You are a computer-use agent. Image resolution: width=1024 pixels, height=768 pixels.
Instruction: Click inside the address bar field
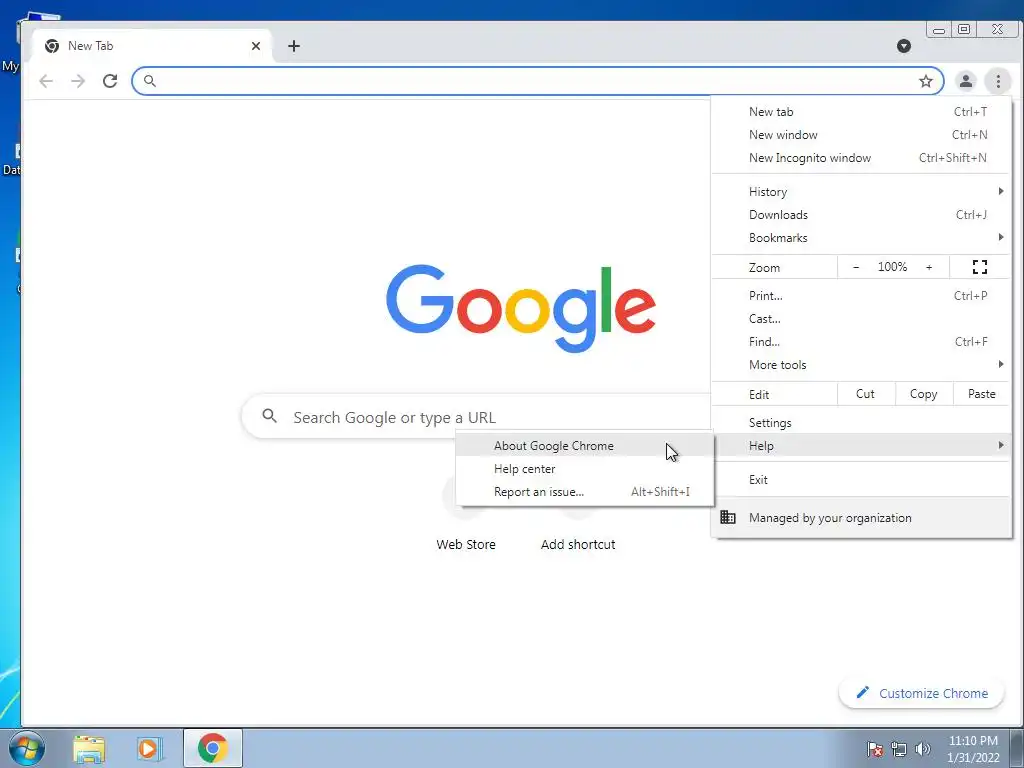click(x=536, y=81)
